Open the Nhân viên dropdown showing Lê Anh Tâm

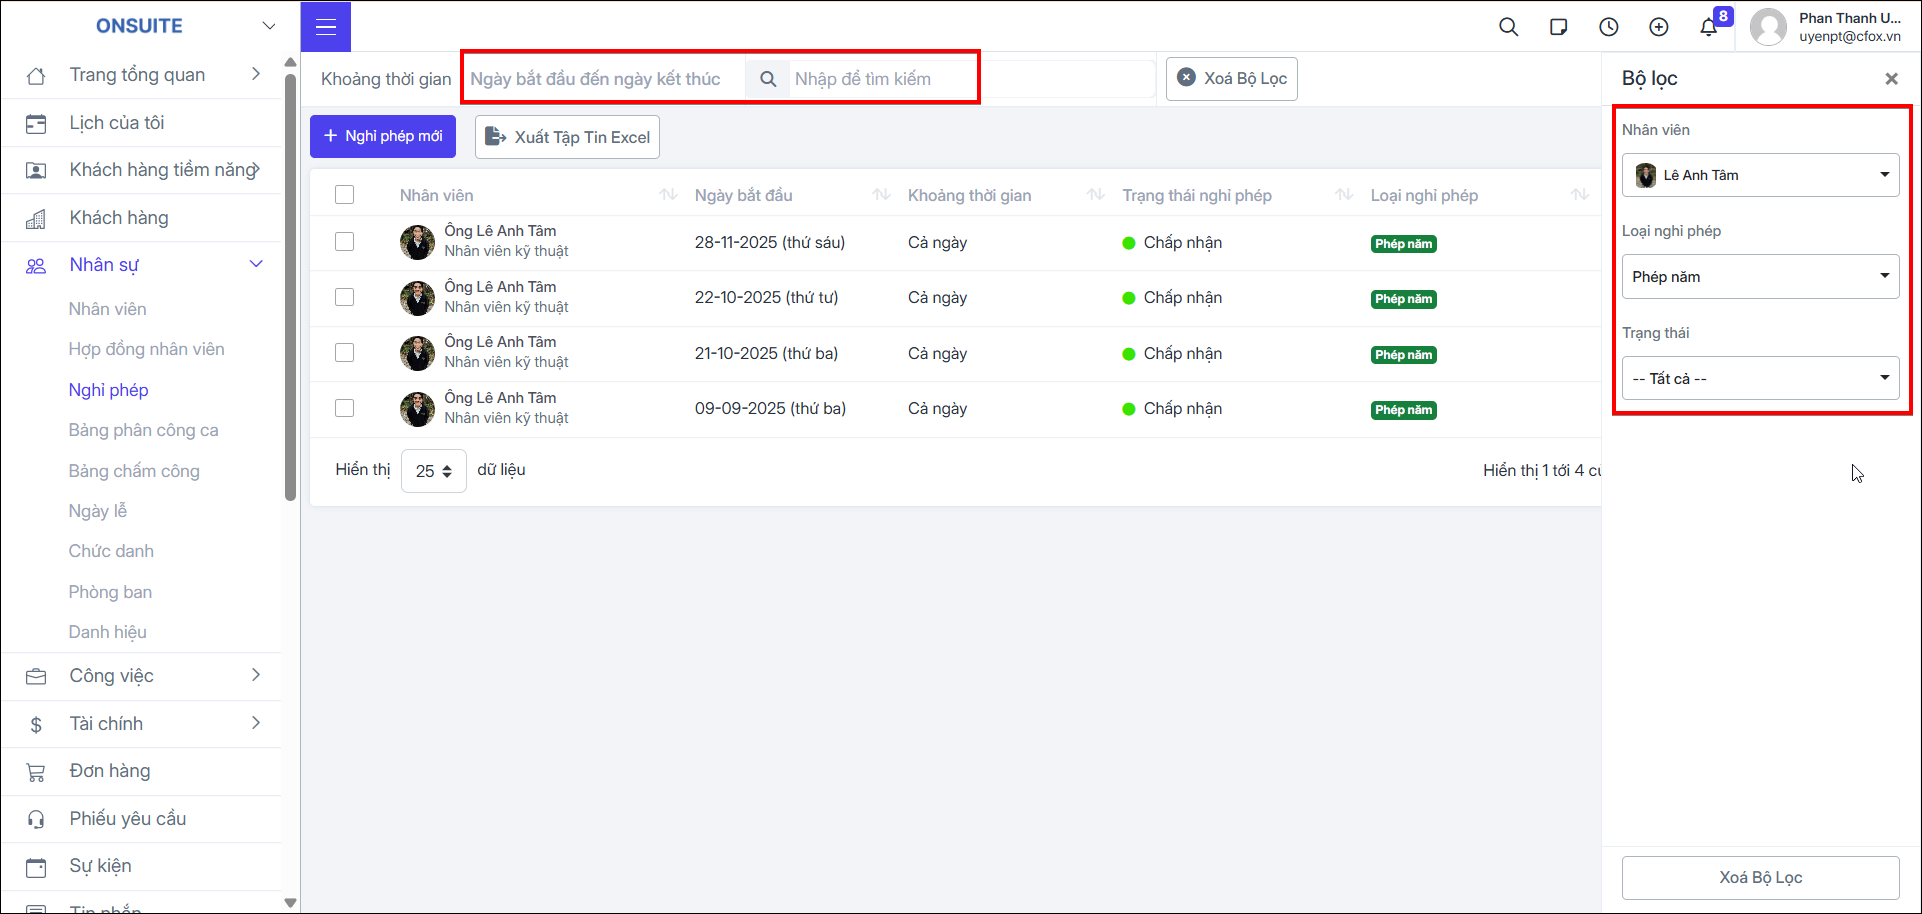pyautogui.click(x=1760, y=175)
